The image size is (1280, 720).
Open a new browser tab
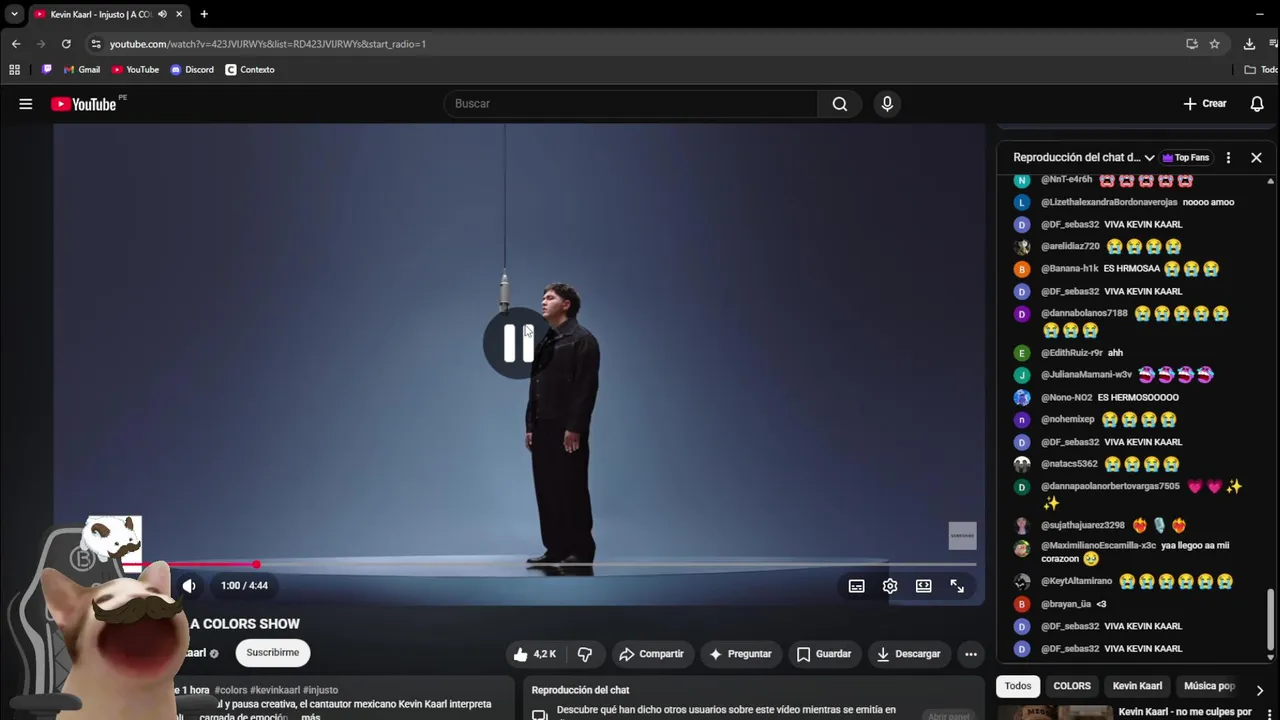(204, 14)
